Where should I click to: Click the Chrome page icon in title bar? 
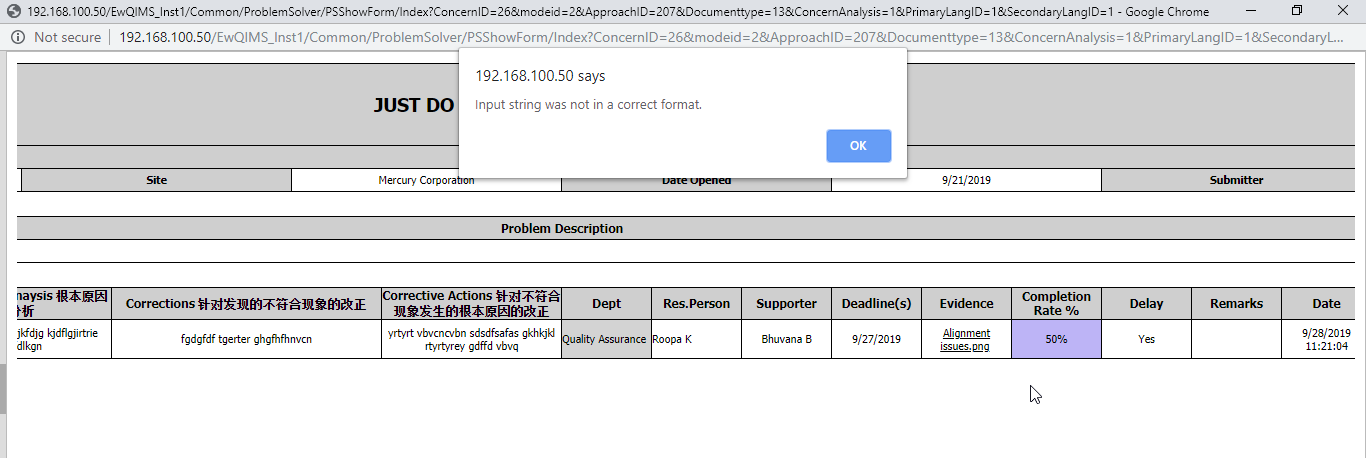[12, 12]
